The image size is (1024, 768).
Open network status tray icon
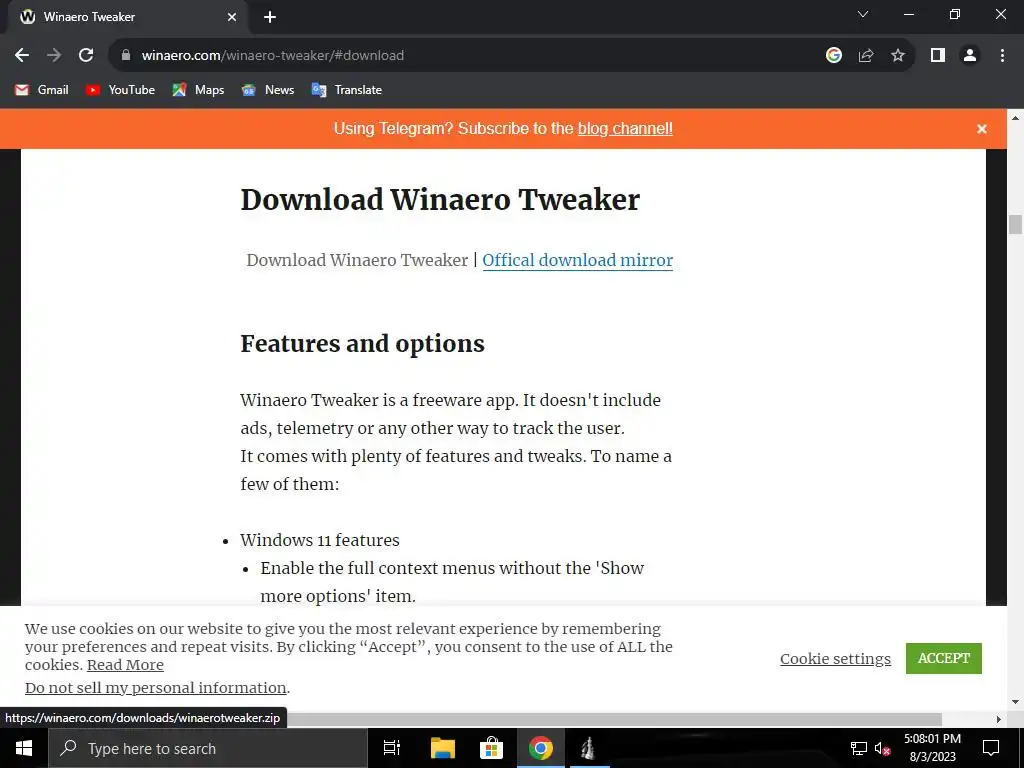[859, 748]
